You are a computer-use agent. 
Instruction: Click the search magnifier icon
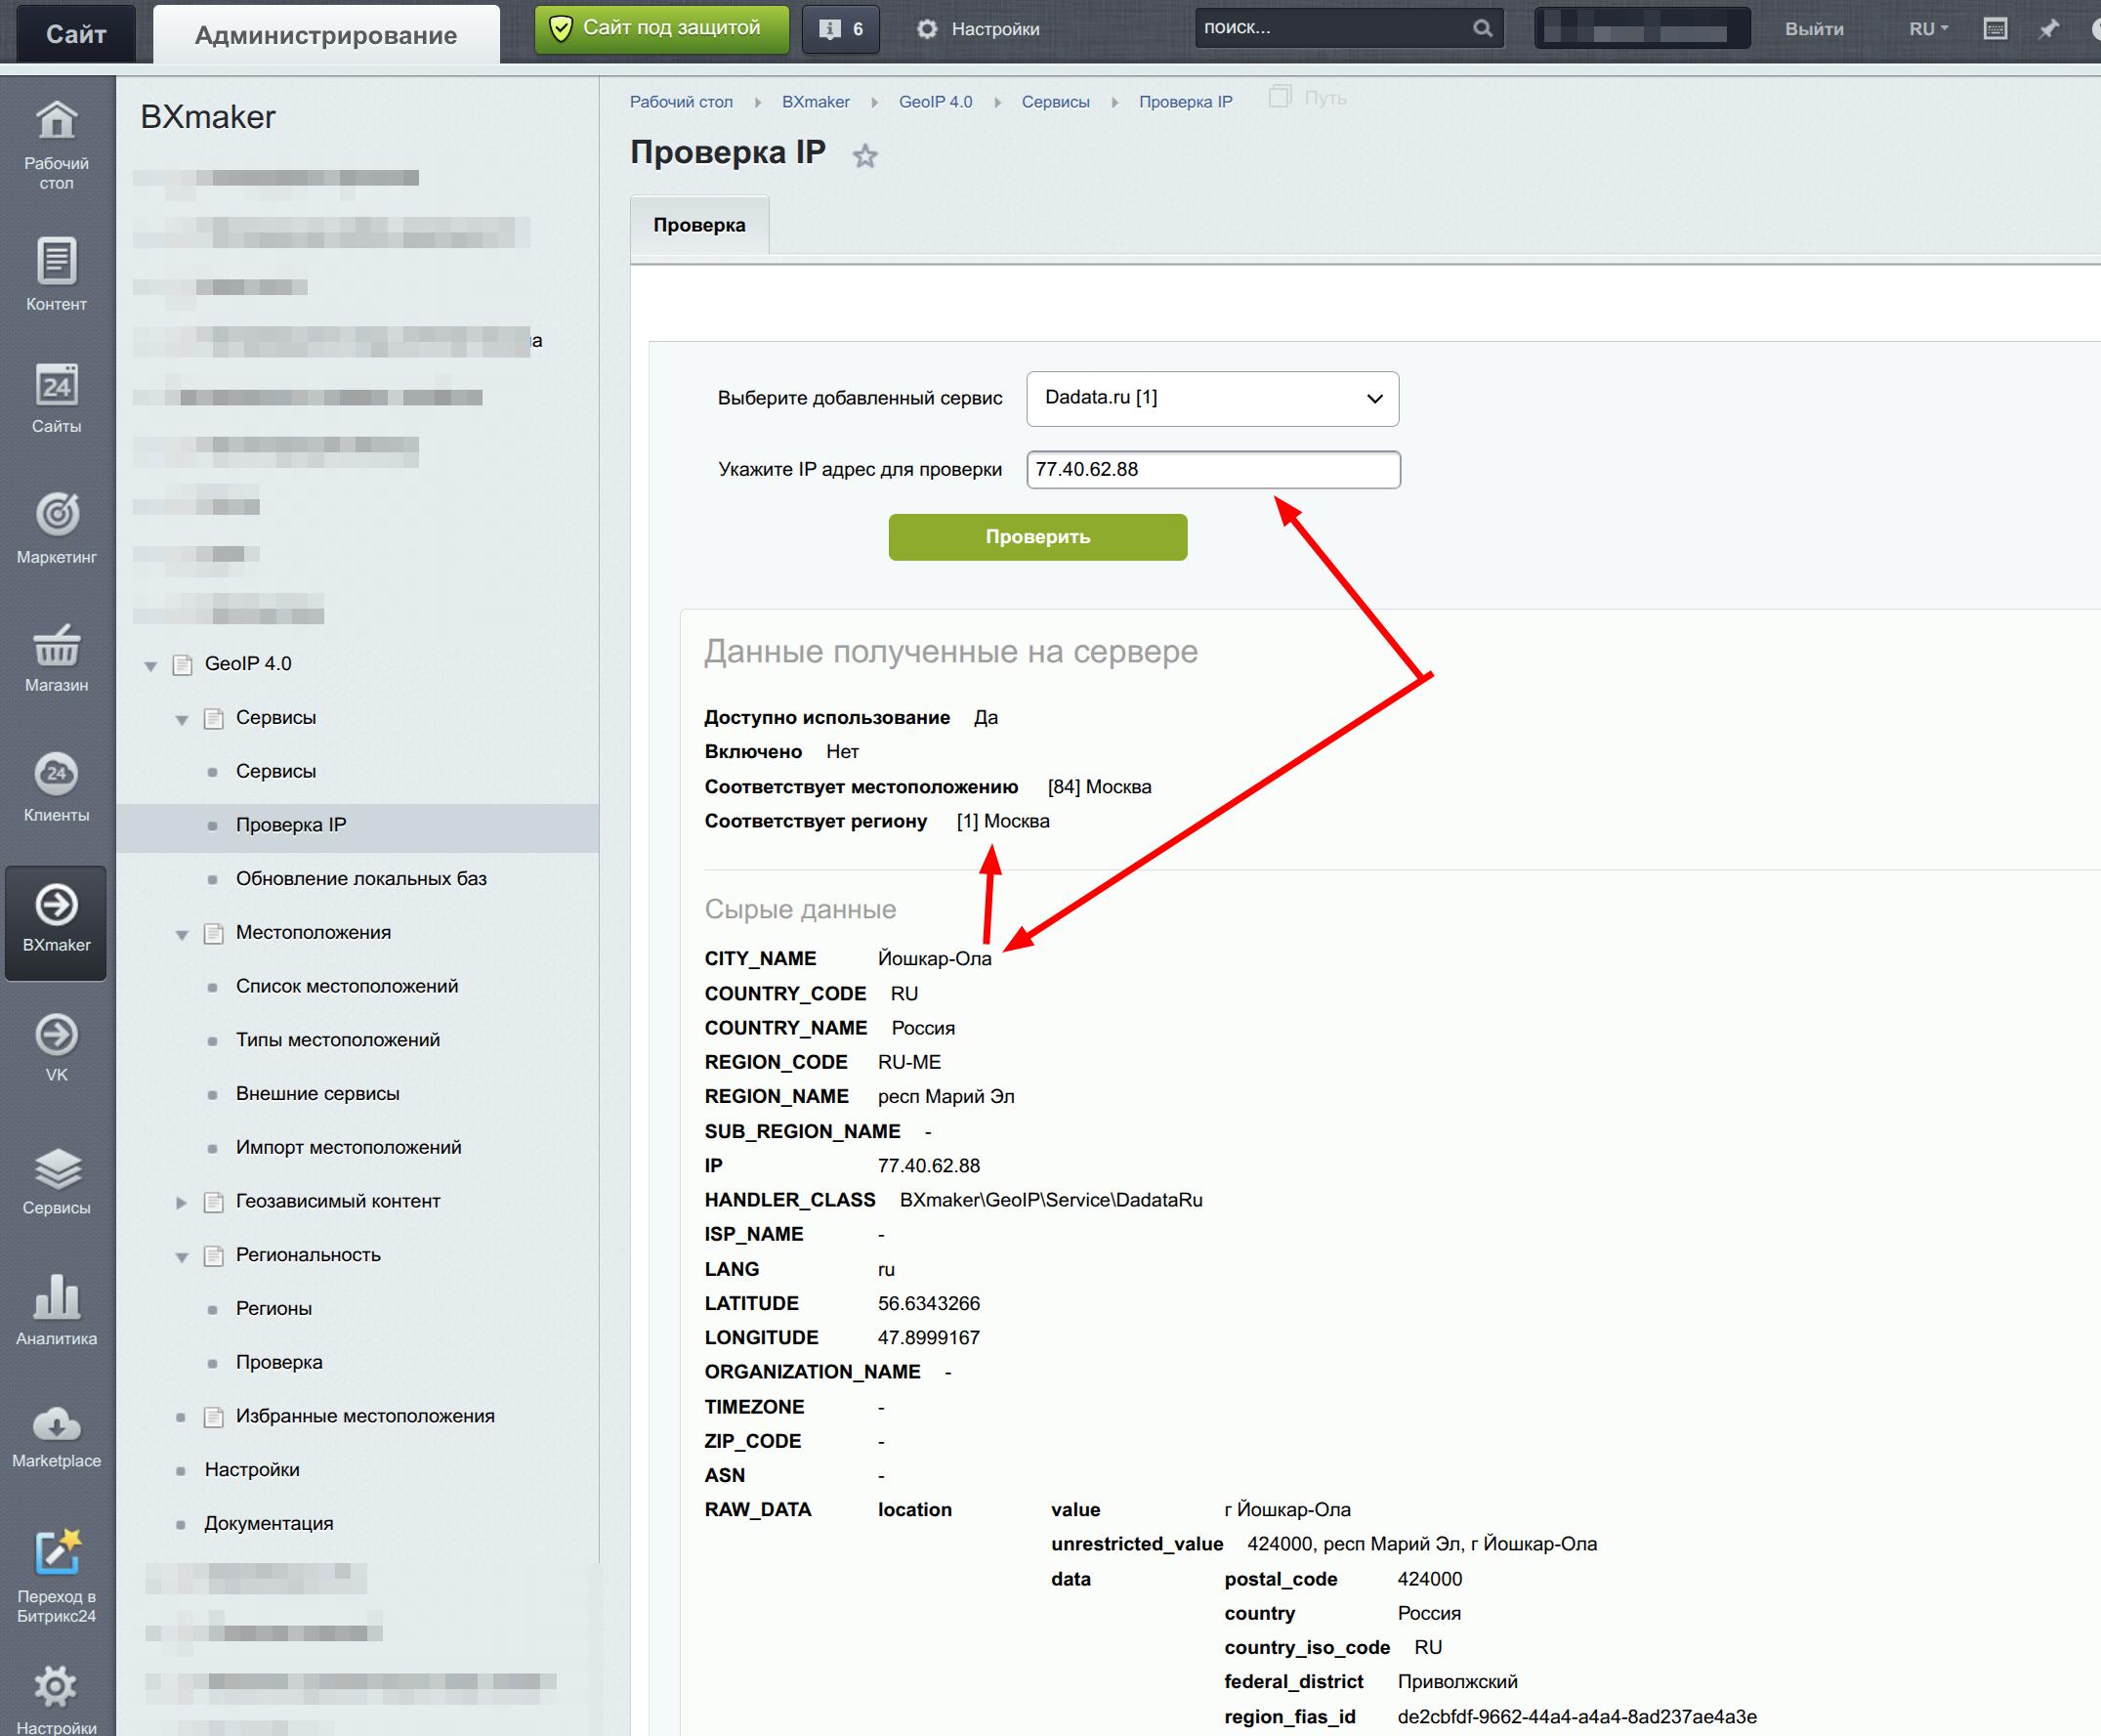click(x=1483, y=28)
